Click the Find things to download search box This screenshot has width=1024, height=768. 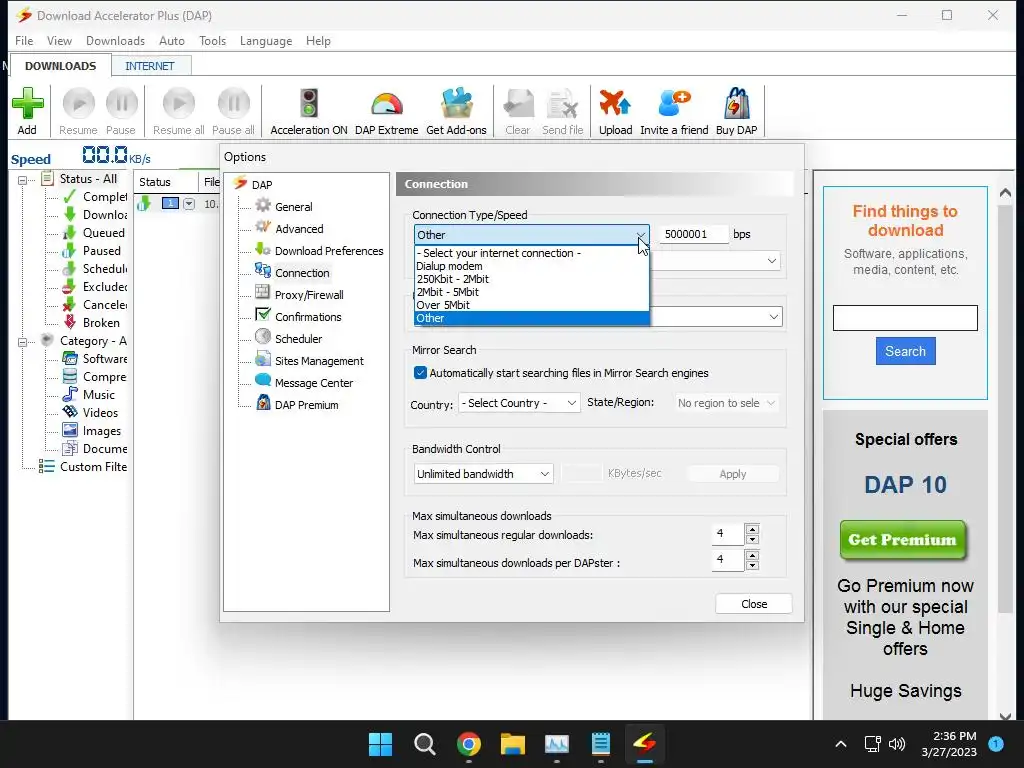click(x=905, y=318)
